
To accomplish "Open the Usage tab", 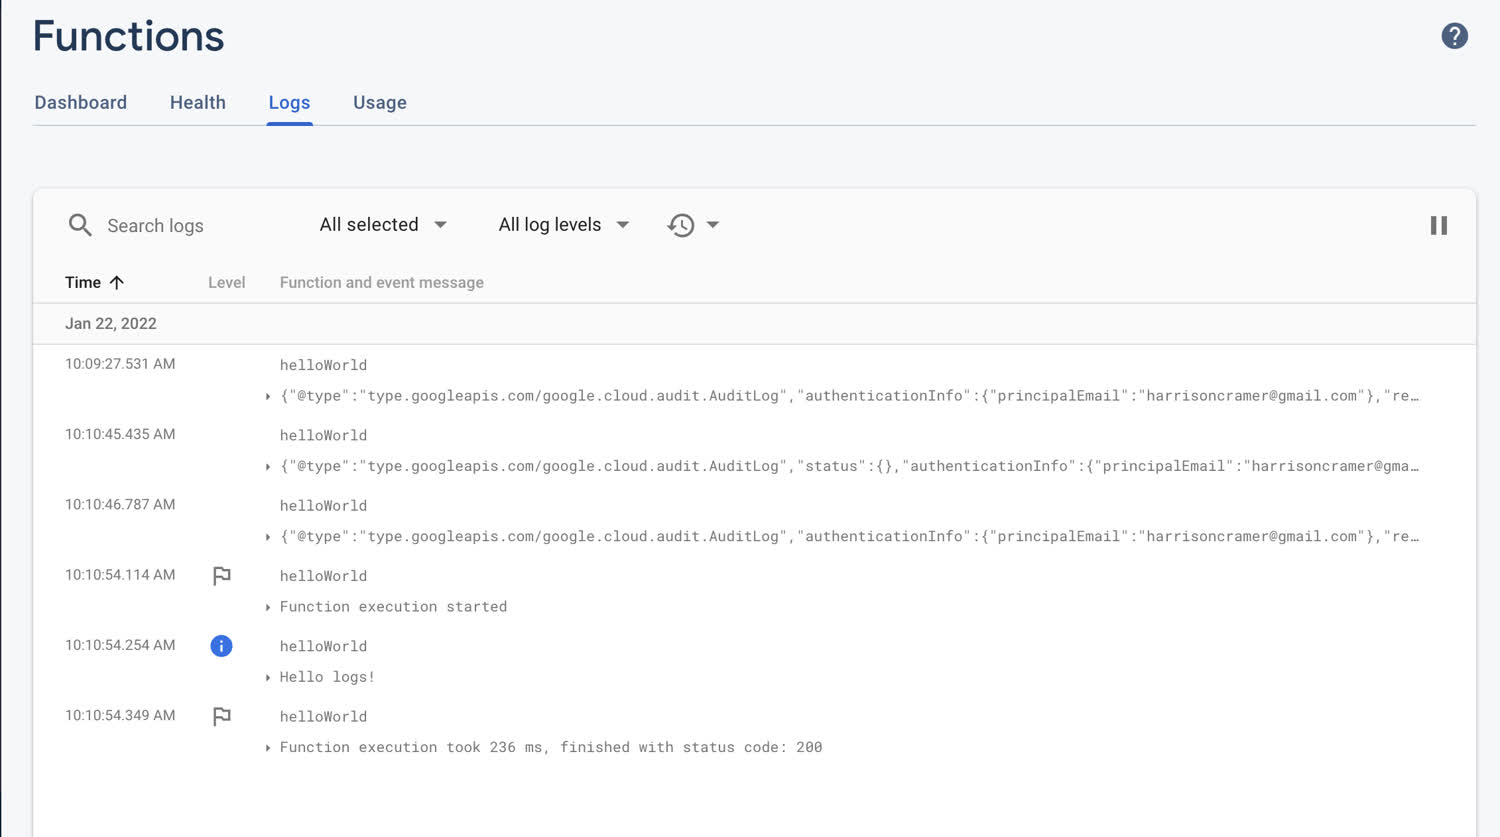I will click(x=380, y=102).
